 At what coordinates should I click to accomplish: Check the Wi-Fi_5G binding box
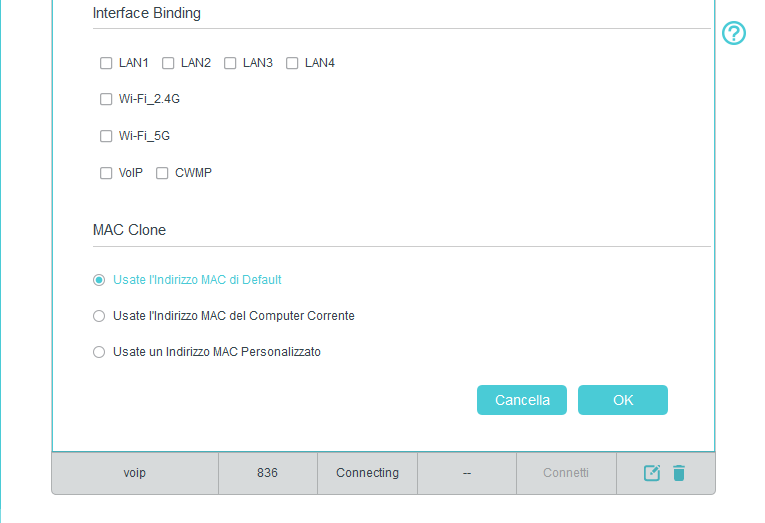pyautogui.click(x=106, y=136)
